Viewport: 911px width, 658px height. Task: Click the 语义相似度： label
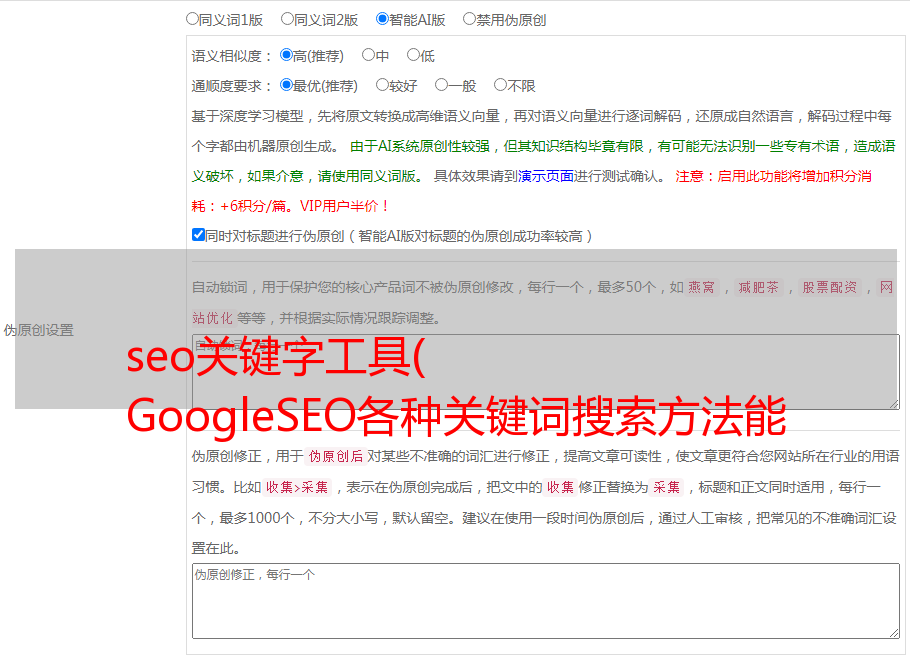click(x=232, y=56)
